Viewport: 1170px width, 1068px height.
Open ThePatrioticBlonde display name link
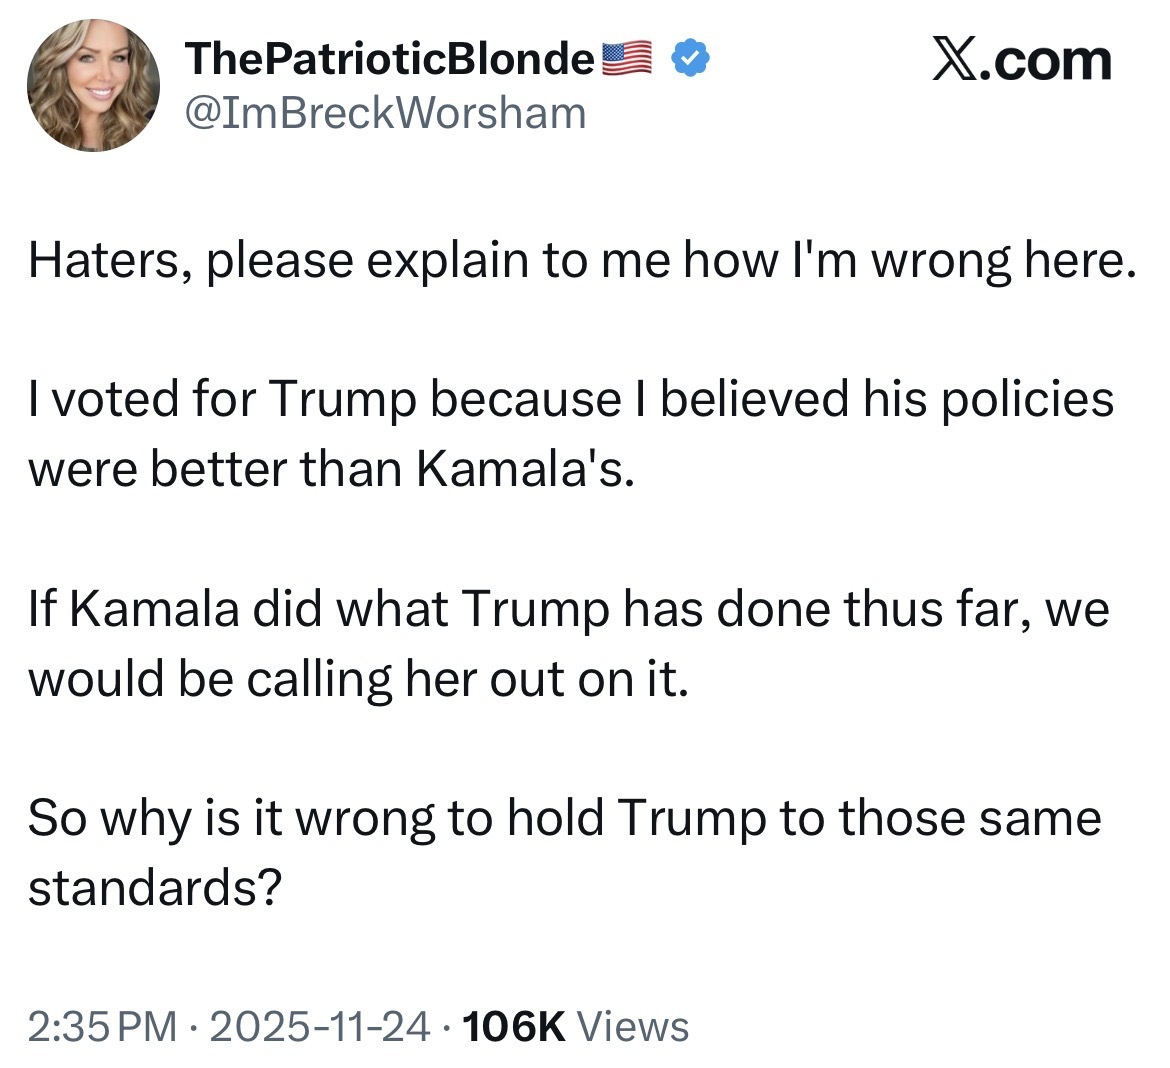pos(391,60)
